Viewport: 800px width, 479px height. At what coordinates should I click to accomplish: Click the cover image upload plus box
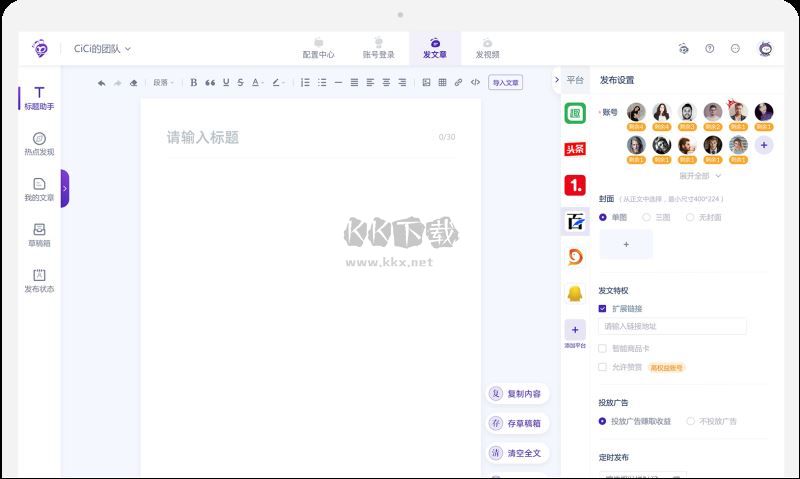pos(626,244)
